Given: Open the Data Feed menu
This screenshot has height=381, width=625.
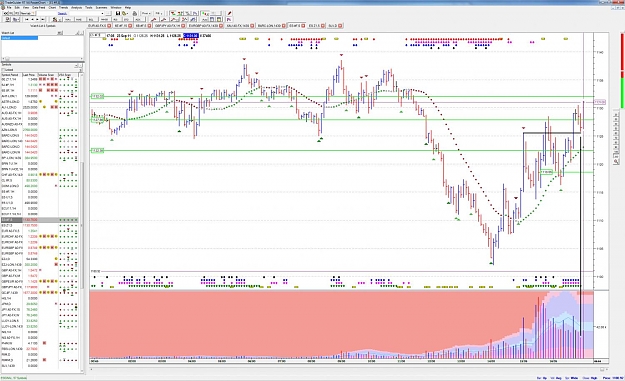Looking at the screenshot, I should 39,7.
